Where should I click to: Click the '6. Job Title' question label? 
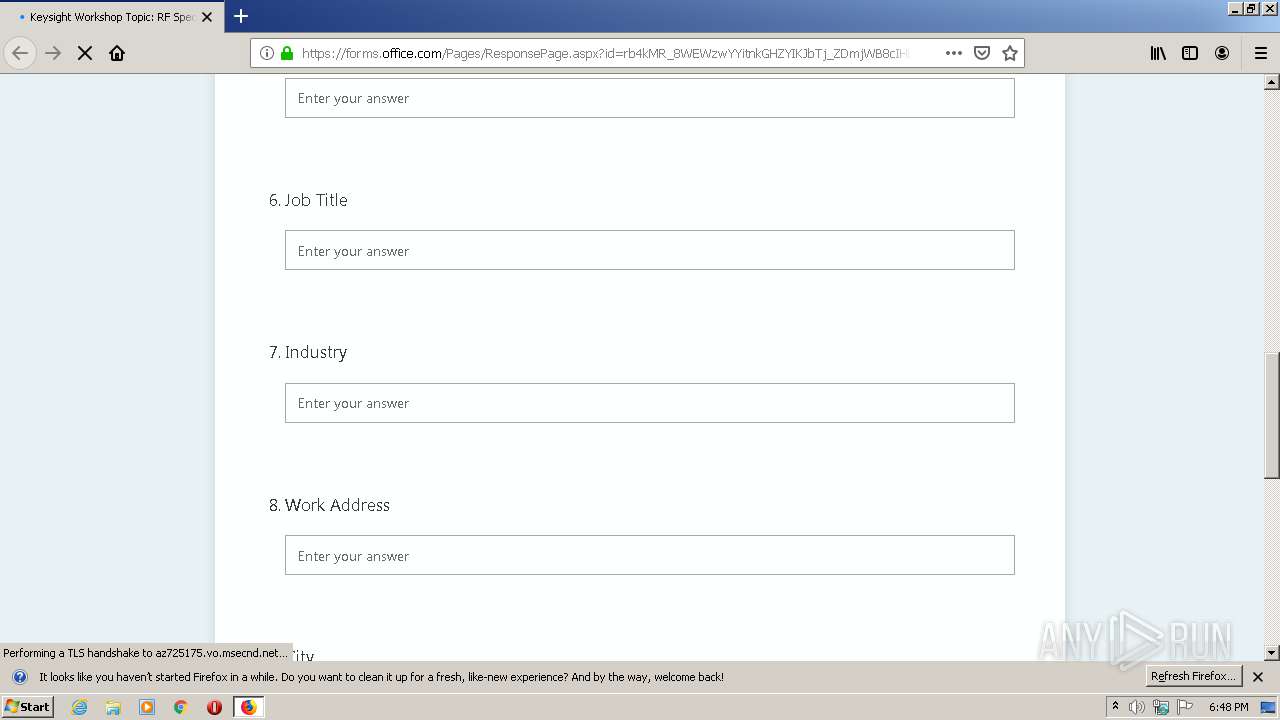[x=308, y=200]
